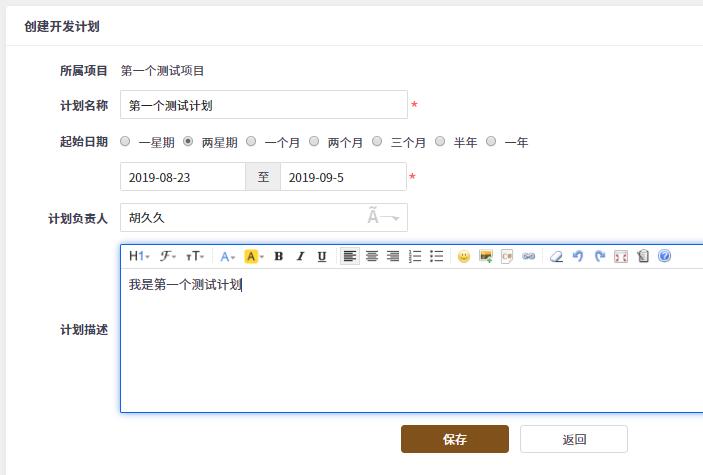This screenshot has height=475, width=703.
Task: Select the 一星期 radio option
Action: tap(125, 142)
